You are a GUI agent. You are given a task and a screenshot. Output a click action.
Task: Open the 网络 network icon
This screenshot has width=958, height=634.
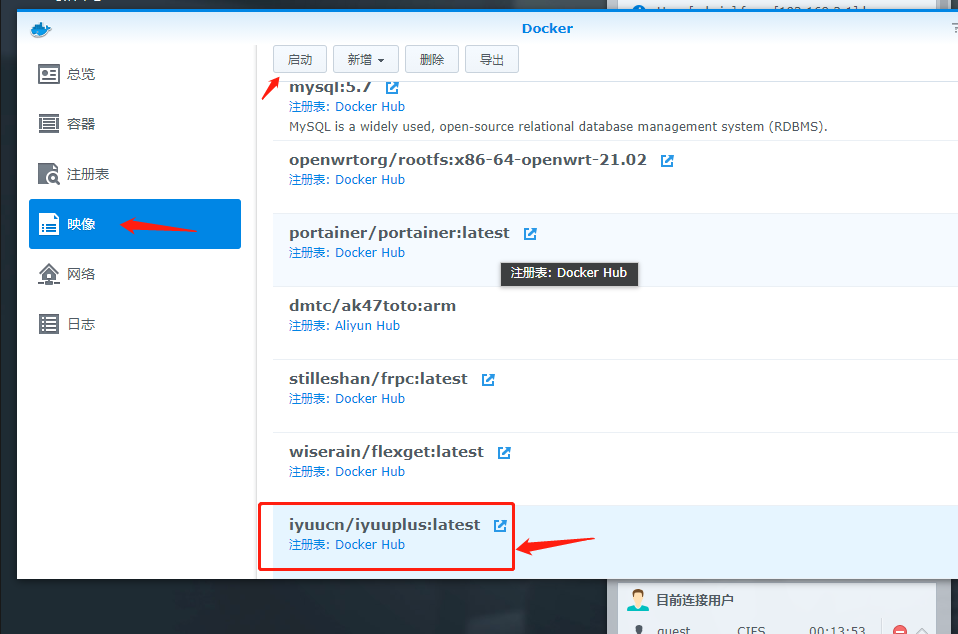49,274
